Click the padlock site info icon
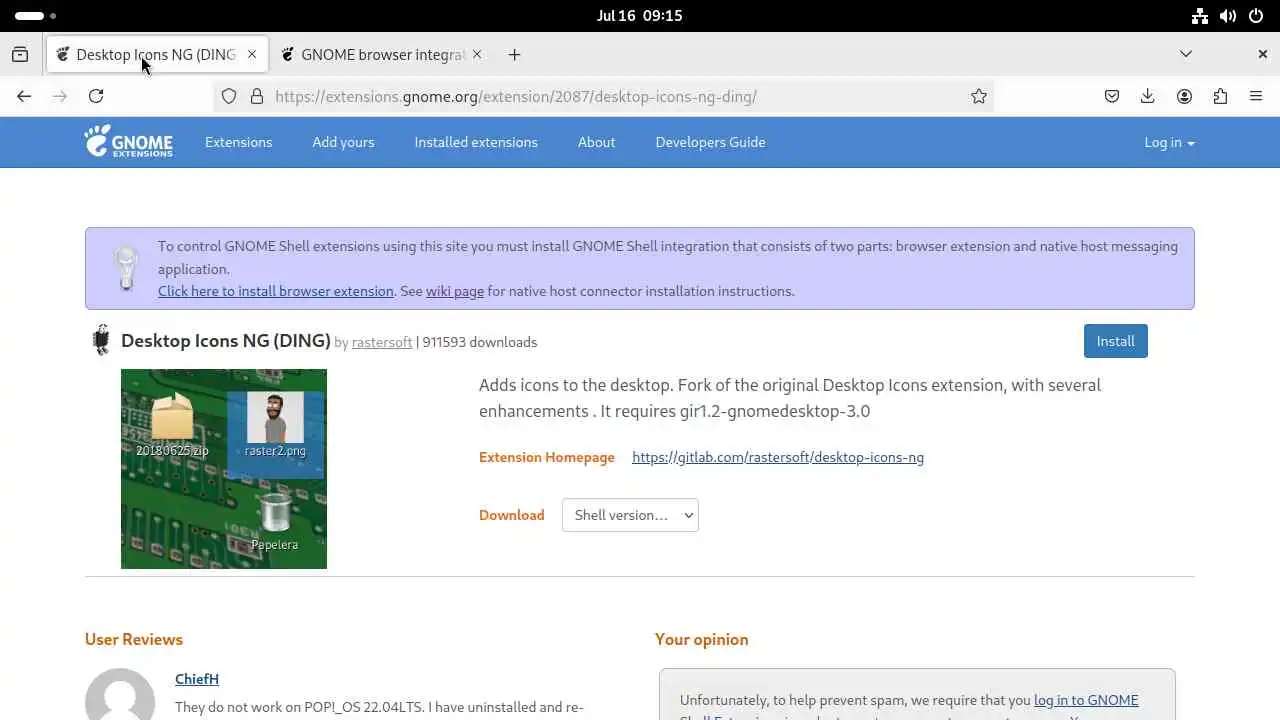Screen dimensions: 1280x720 pyautogui.click(x=257, y=96)
